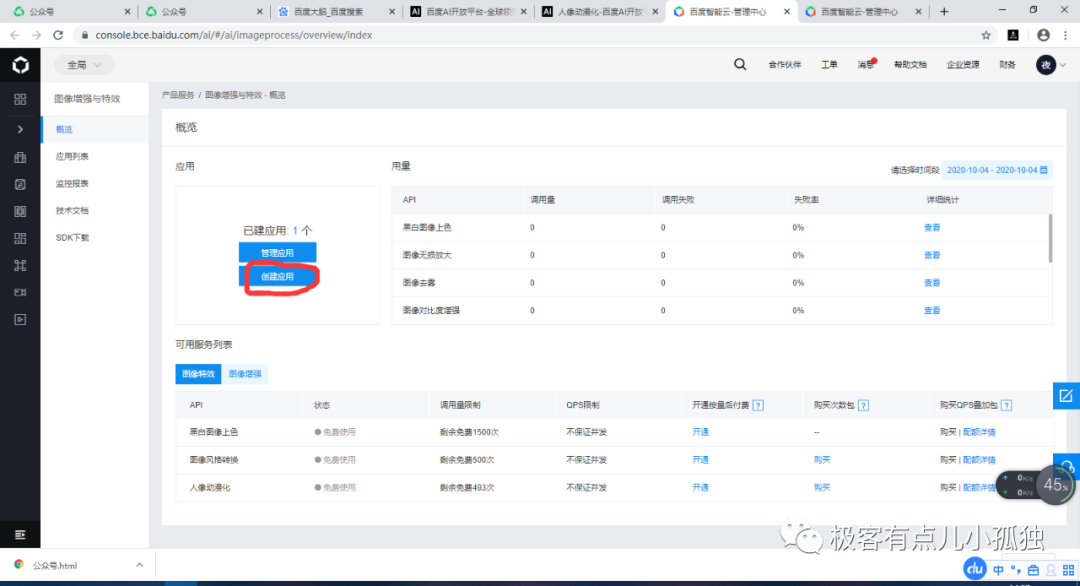Click 购买 count package for 人像动漫化
Screen dimensions: 1080x586
click(x=822, y=487)
